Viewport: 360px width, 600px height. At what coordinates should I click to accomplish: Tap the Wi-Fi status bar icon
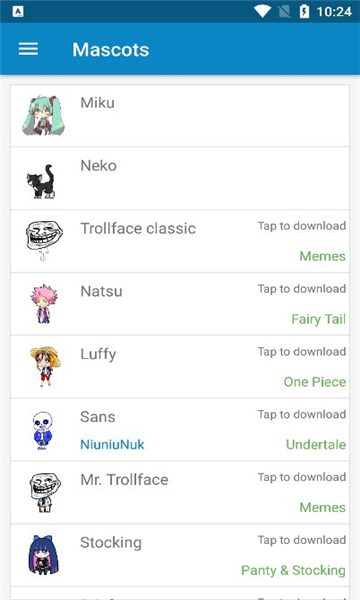click(x=262, y=11)
